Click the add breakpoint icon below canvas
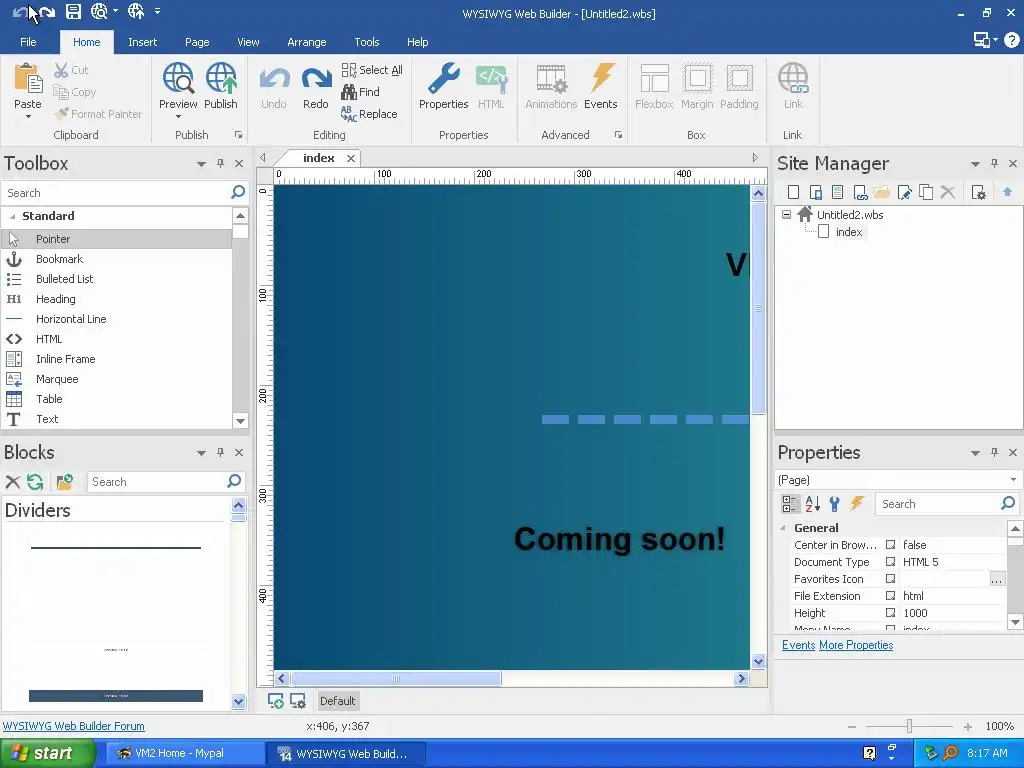Viewport: 1024px width, 768px height. 276,701
